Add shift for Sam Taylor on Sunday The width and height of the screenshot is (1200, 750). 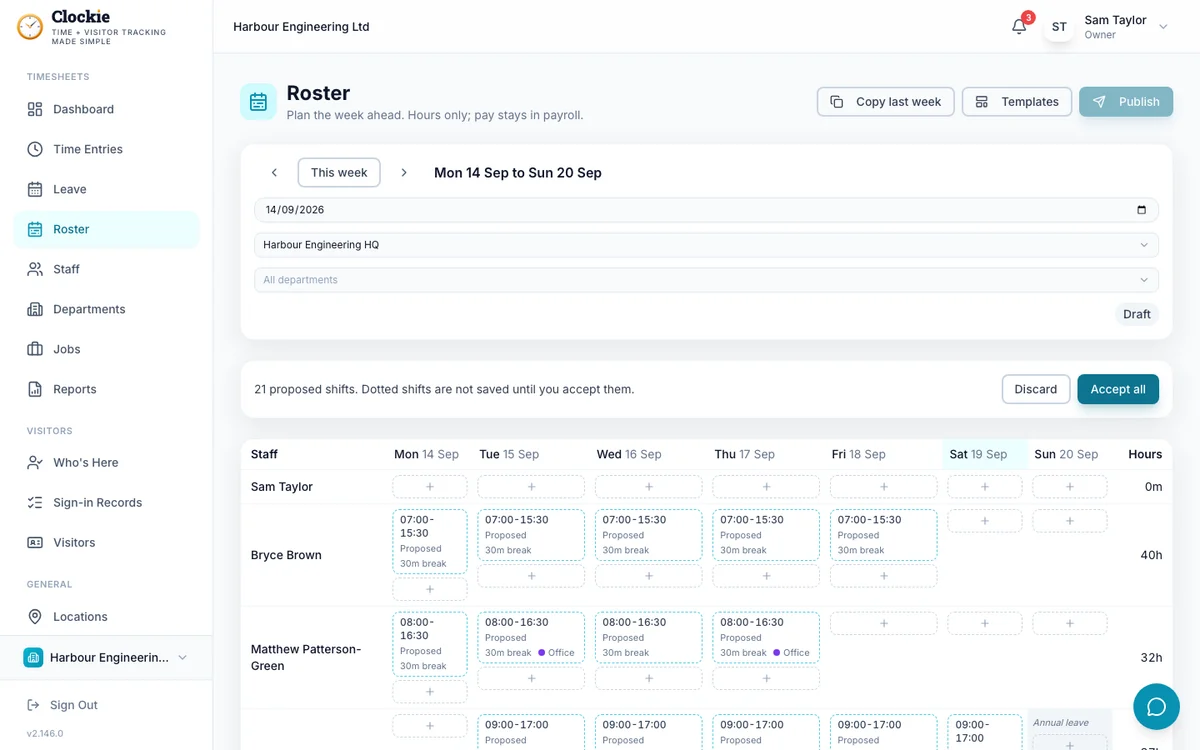[x=1070, y=487]
